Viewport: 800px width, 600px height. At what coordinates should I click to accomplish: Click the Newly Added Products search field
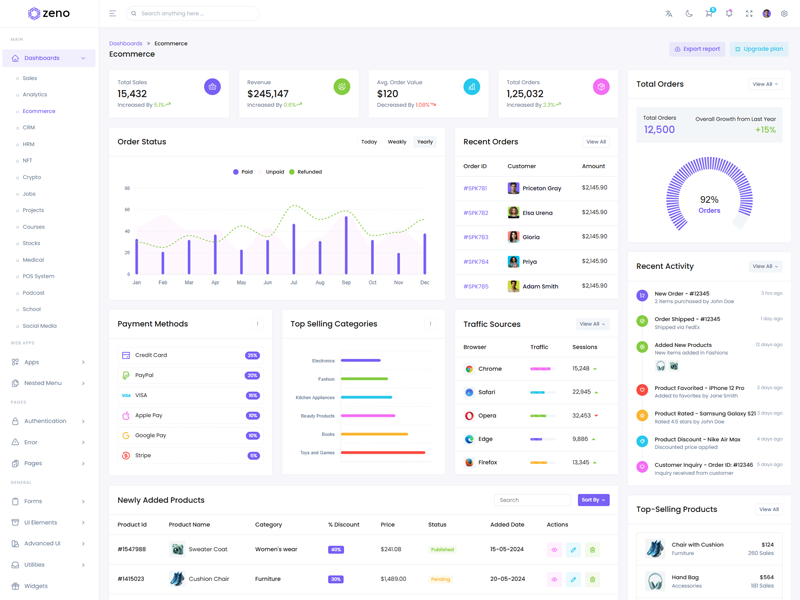click(x=532, y=500)
